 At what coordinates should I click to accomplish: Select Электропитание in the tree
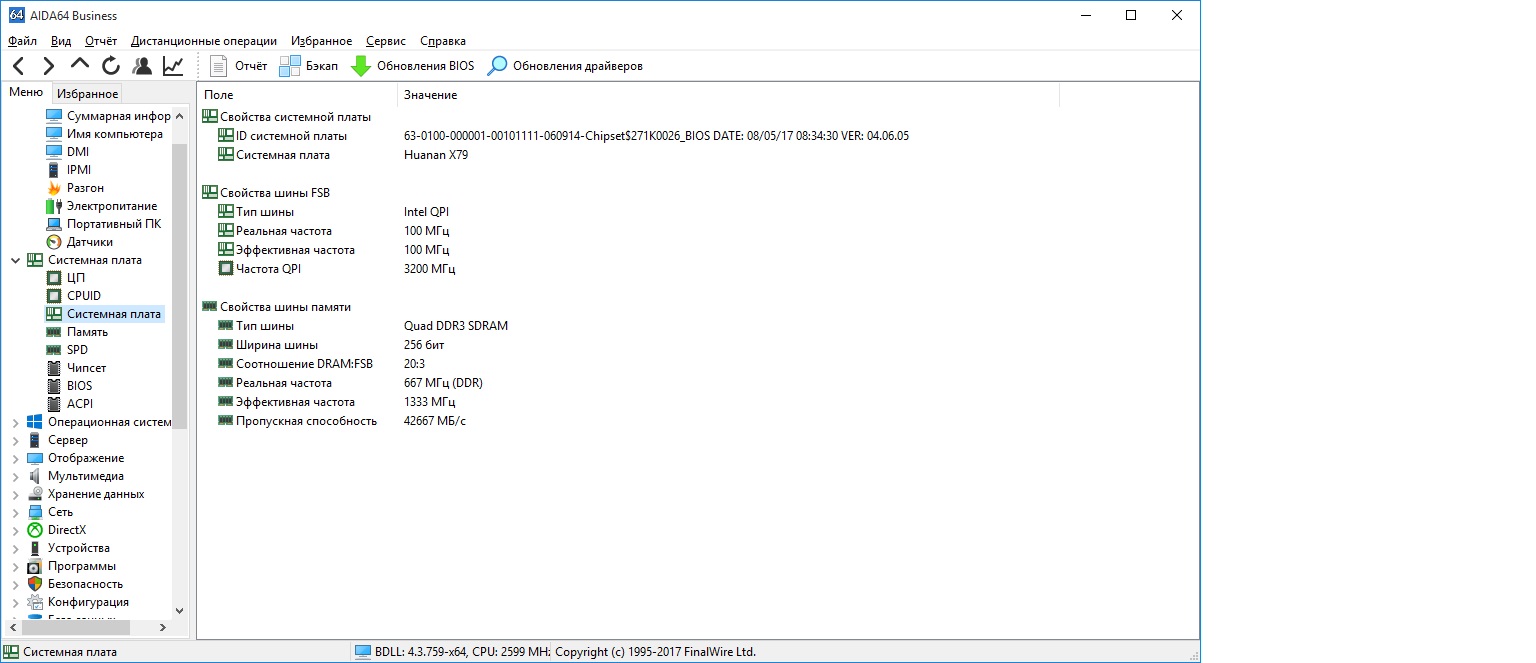[x=102, y=206]
